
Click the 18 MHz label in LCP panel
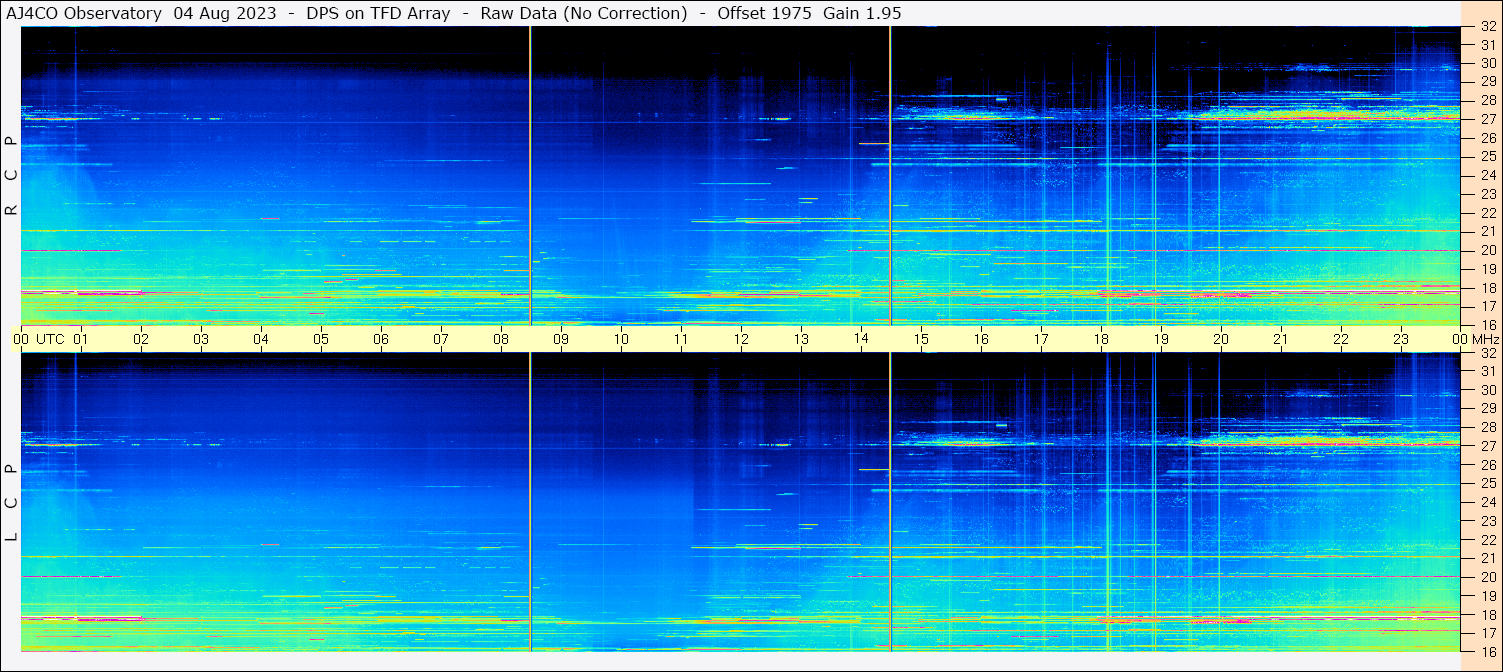click(1487, 615)
